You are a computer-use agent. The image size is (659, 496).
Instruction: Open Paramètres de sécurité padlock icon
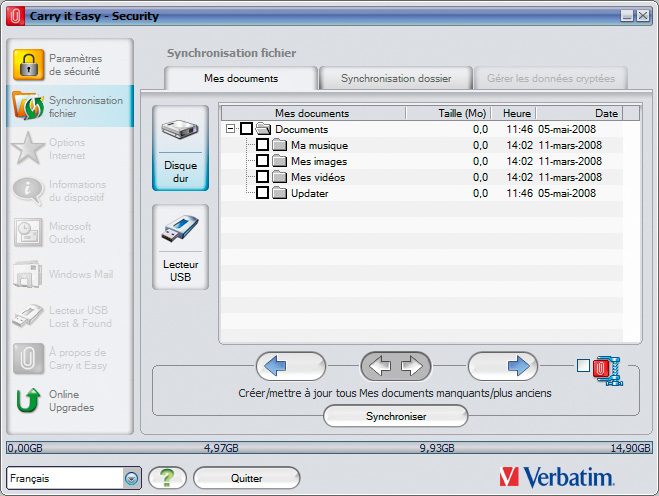click(28, 64)
